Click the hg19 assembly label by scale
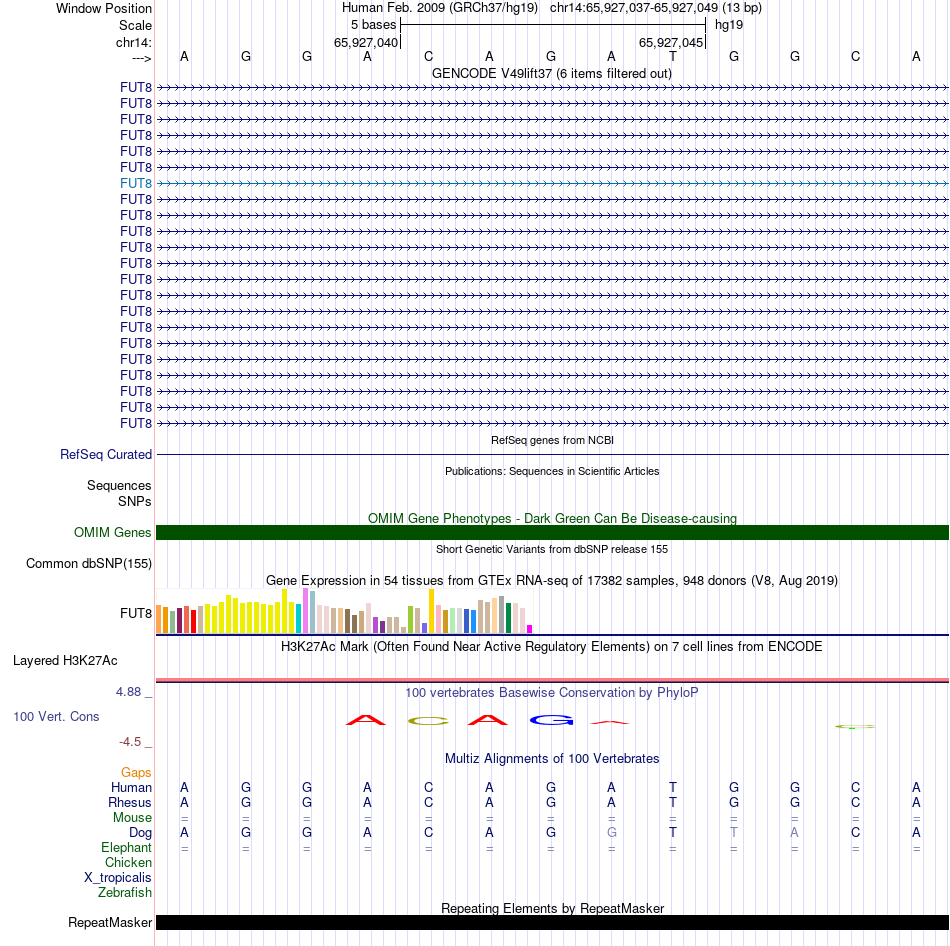 pyautogui.click(x=729, y=25)
